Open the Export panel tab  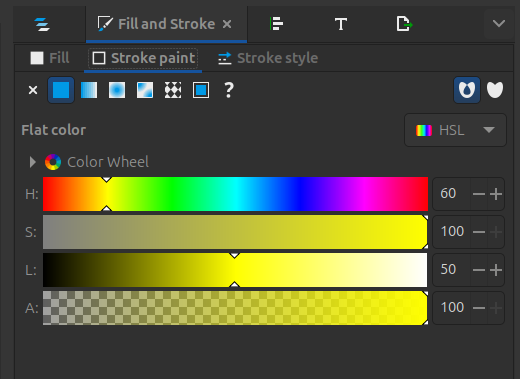coord(404,24)
